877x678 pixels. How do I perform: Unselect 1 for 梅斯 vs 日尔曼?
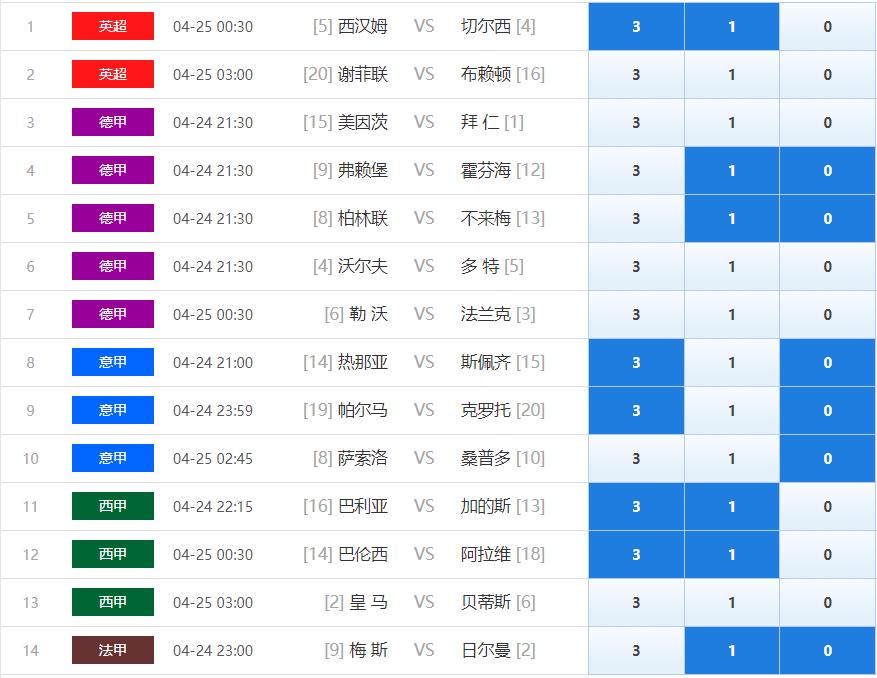click(x=732, y=651)
